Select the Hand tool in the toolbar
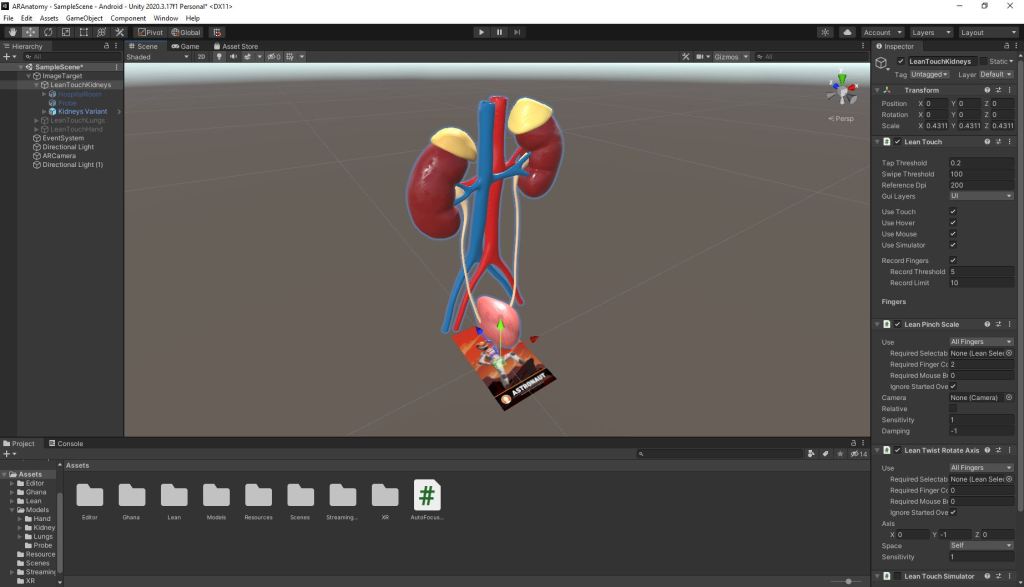The height and width of the screenshot is (587, 1024). click(x=12, y=32)
